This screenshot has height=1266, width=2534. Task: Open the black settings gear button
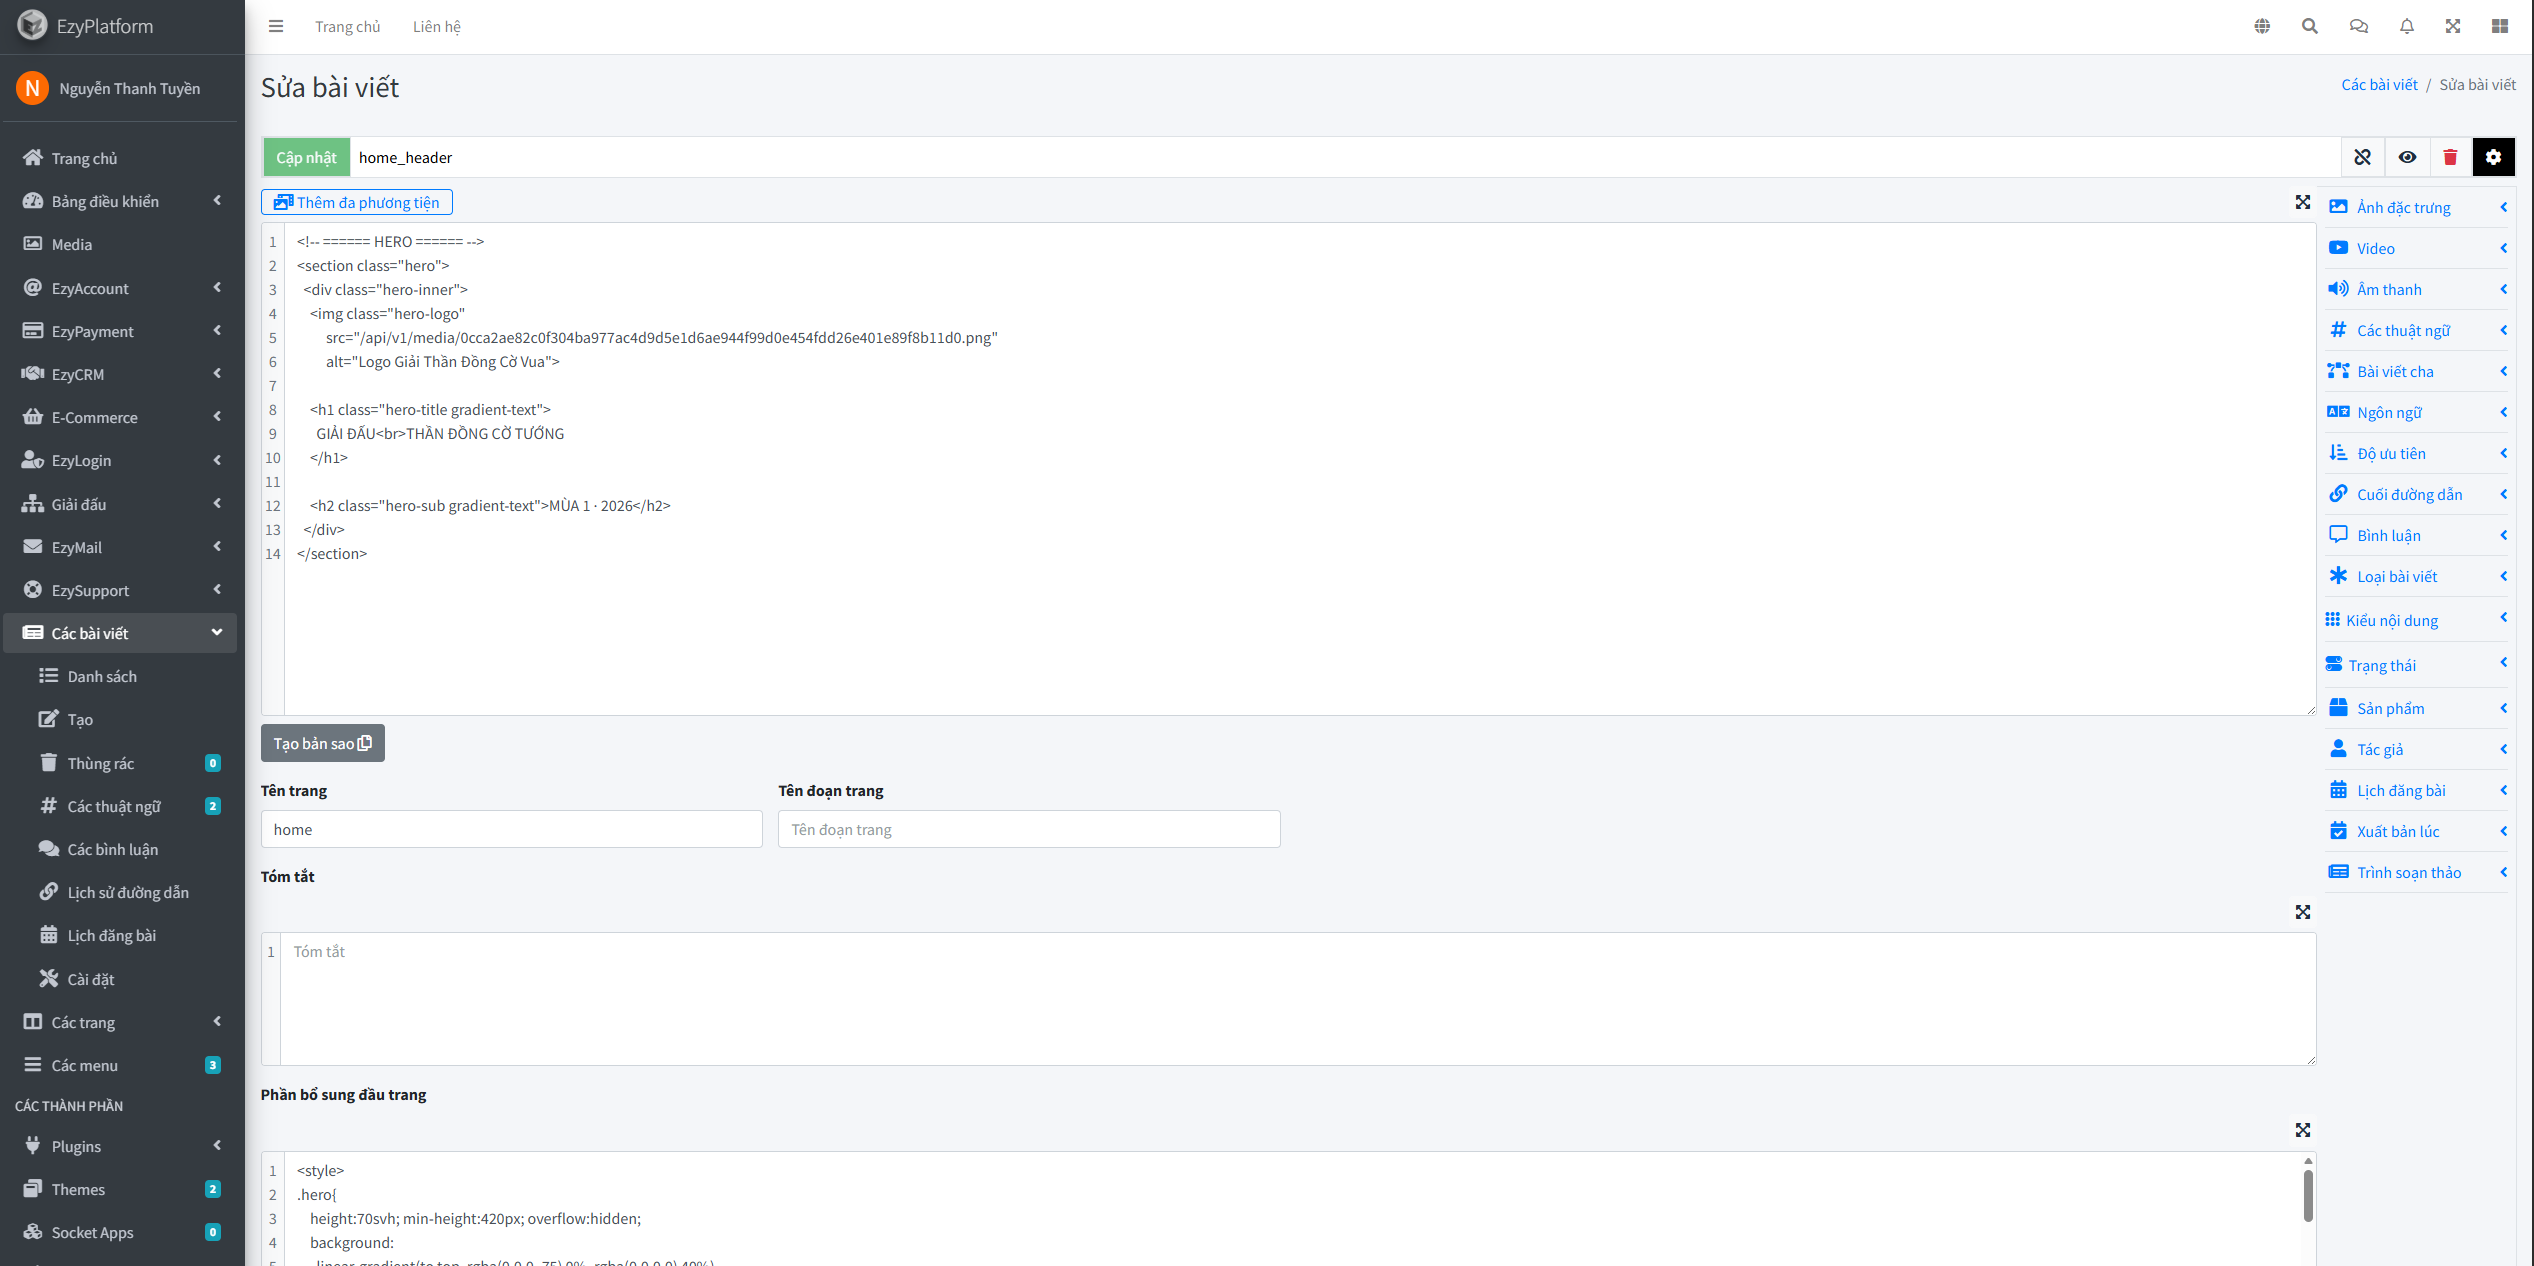click(2493, 157)
